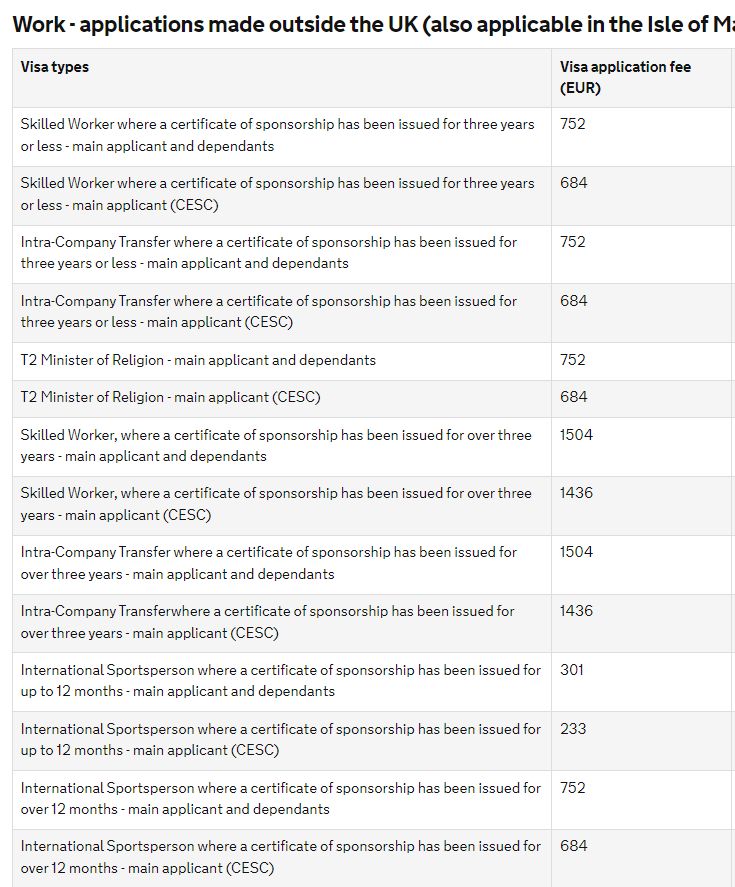Click the 1504 fee for Skilled Worker over three years
Viewport: 735px width, 887px height.
click(576, 435)
